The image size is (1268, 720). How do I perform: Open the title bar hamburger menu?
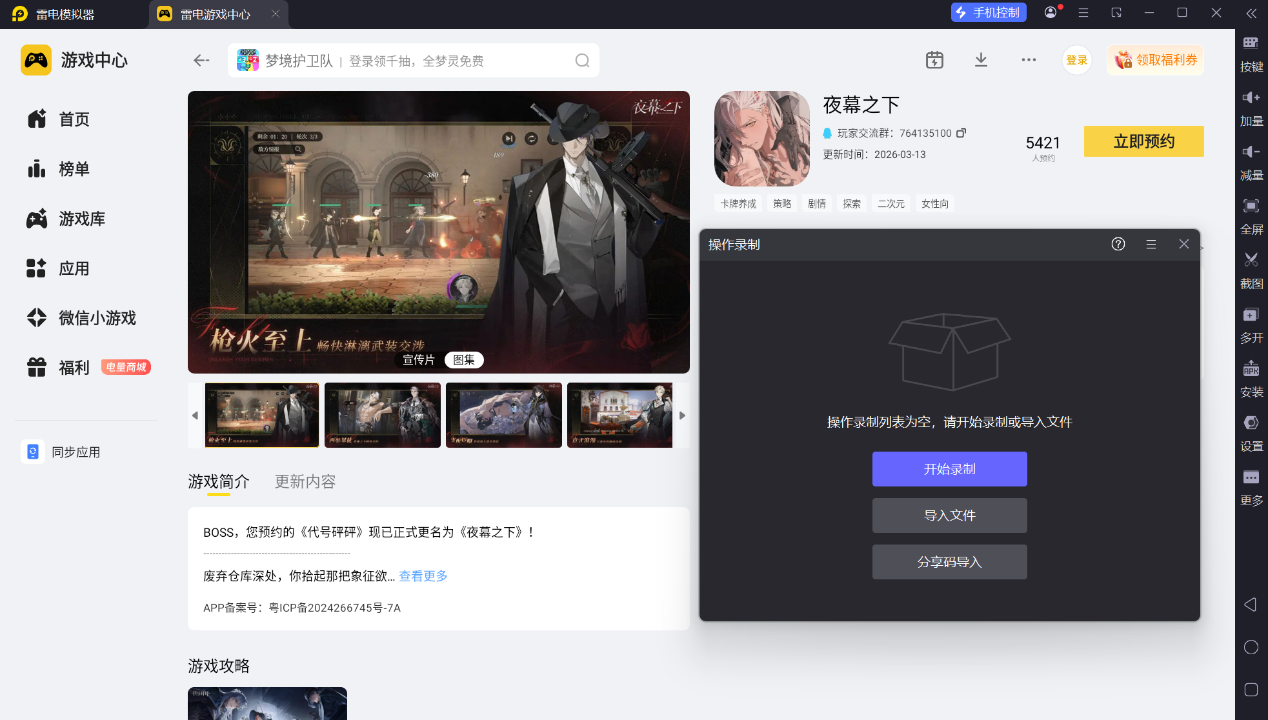click(x=1083, y=12)
